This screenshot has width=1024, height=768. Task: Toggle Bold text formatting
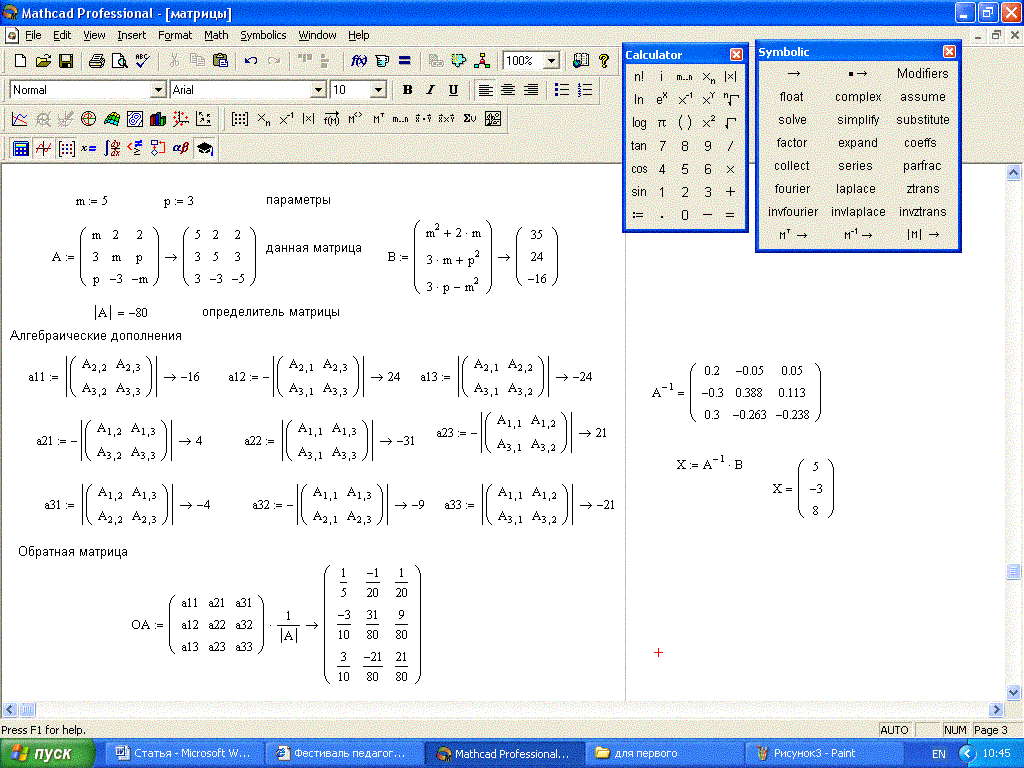click(407, 90)
